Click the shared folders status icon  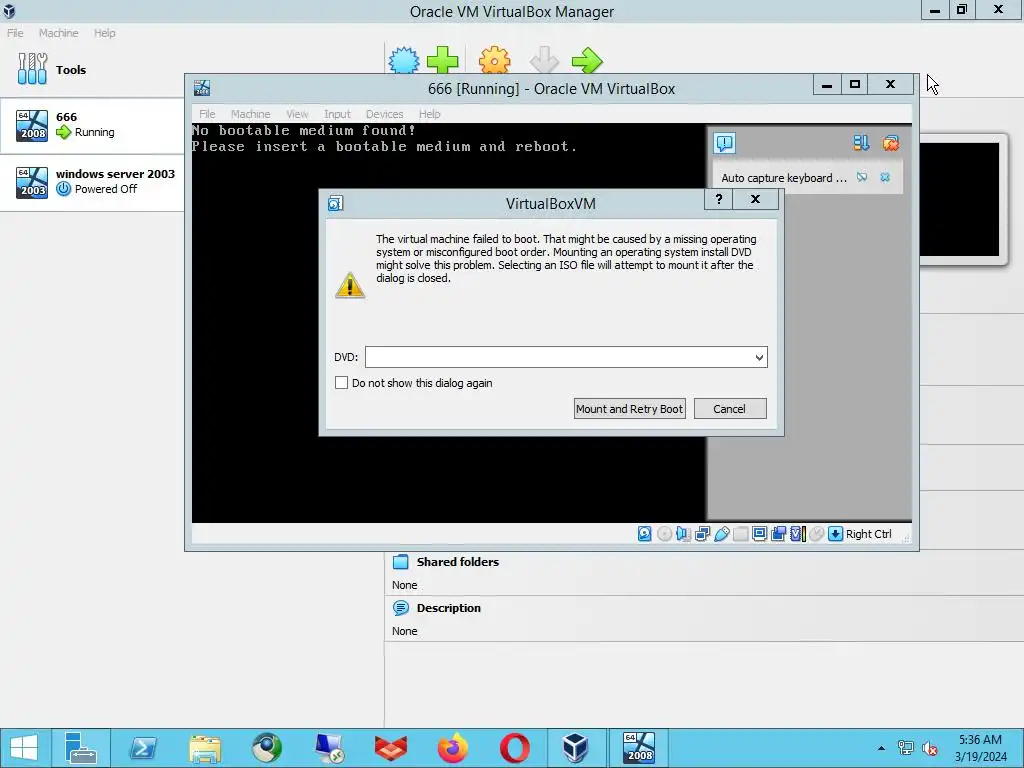click(741, 534)
